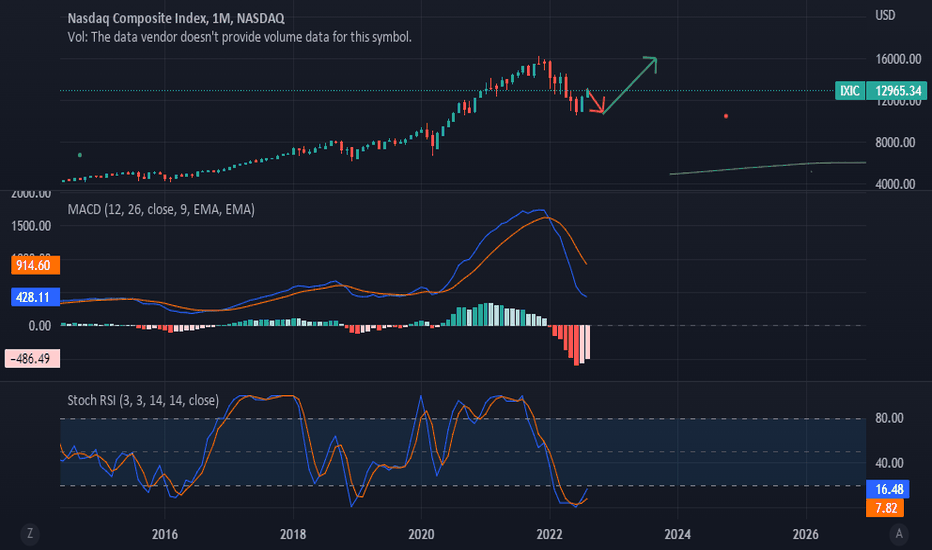Click the 40.00 Stoch RSI axis label
This screenshot has width=932, height=550.
coord(889,463)
